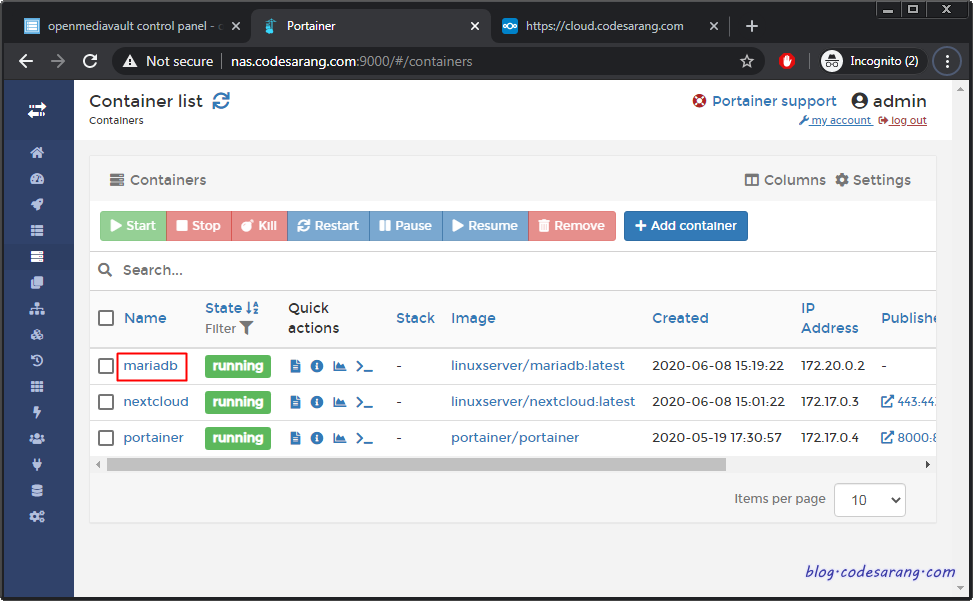Open Chrome's three-dot menu
The width and height of the screenshot is (973, 601).
[x=947, y=61]
